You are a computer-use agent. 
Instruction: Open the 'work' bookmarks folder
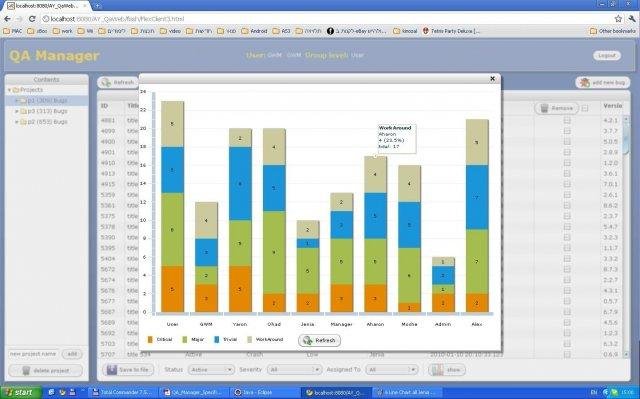(62, 31)
